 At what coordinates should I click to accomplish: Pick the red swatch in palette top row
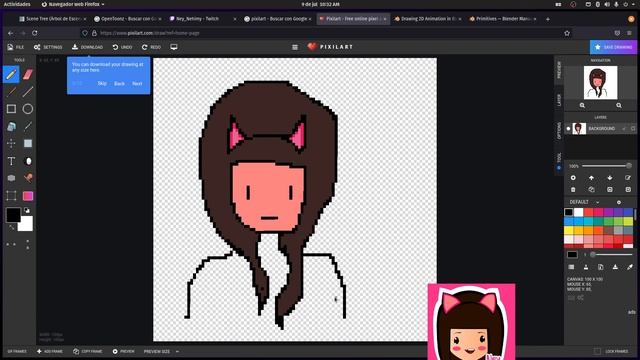click(x=588, y=212)
